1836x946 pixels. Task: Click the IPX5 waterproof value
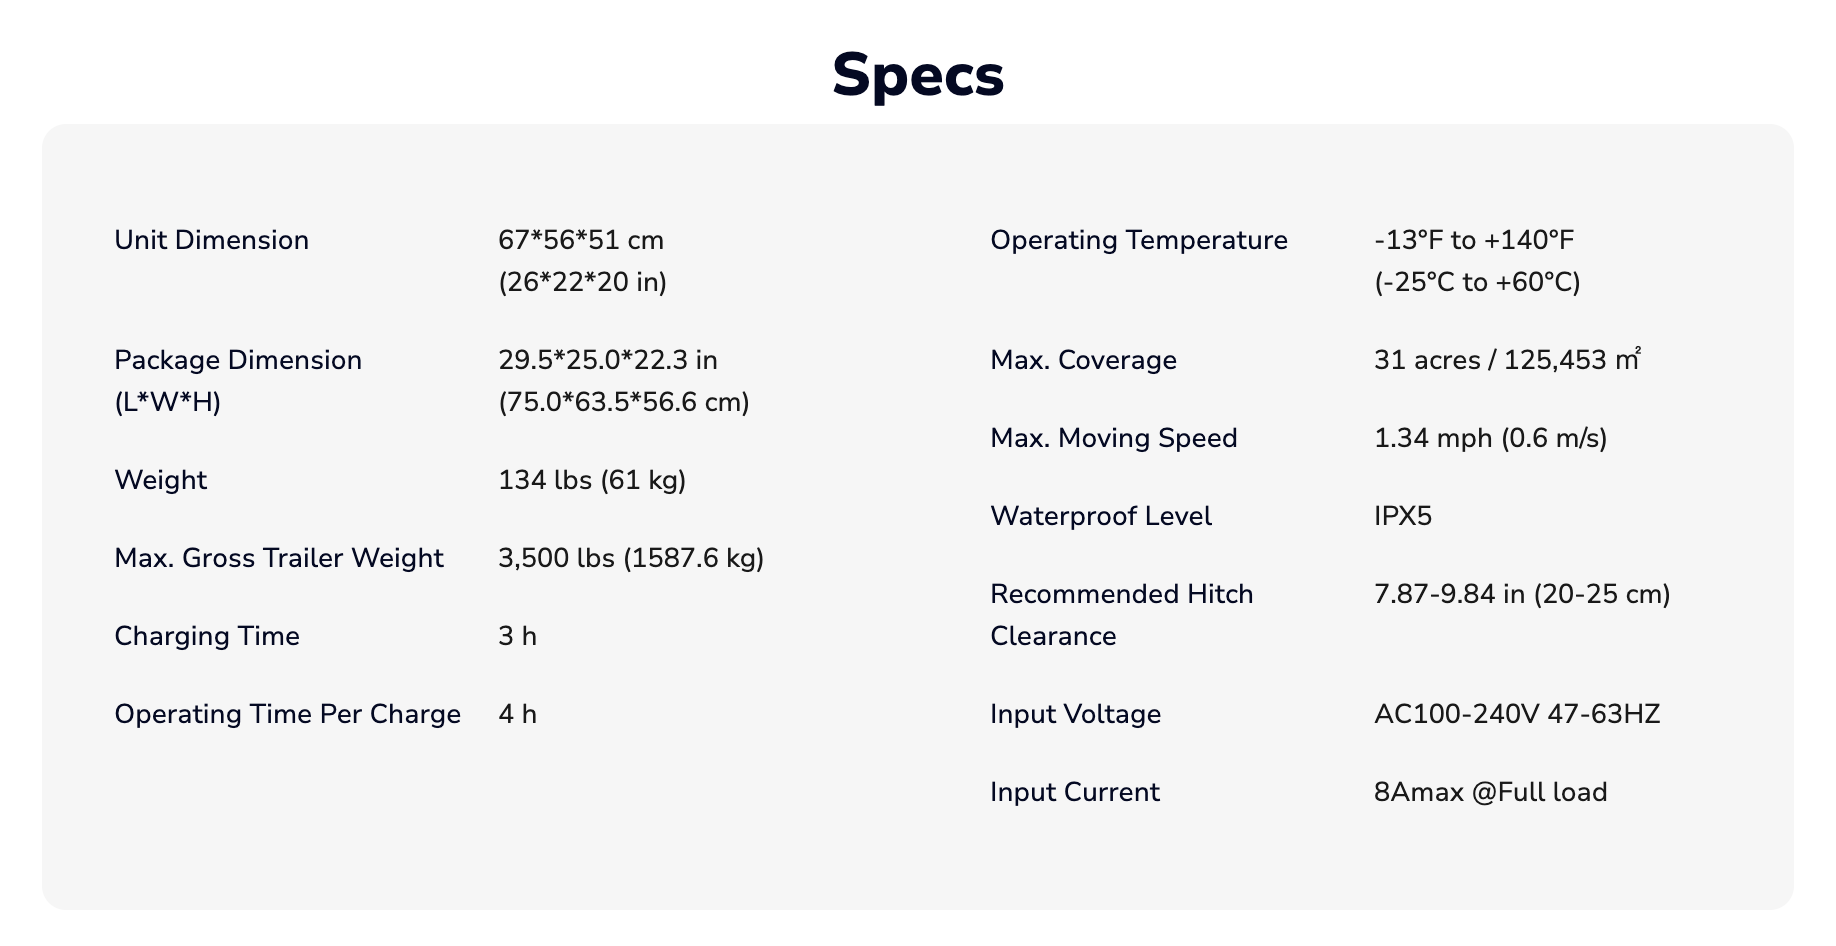coord(1403,516)
